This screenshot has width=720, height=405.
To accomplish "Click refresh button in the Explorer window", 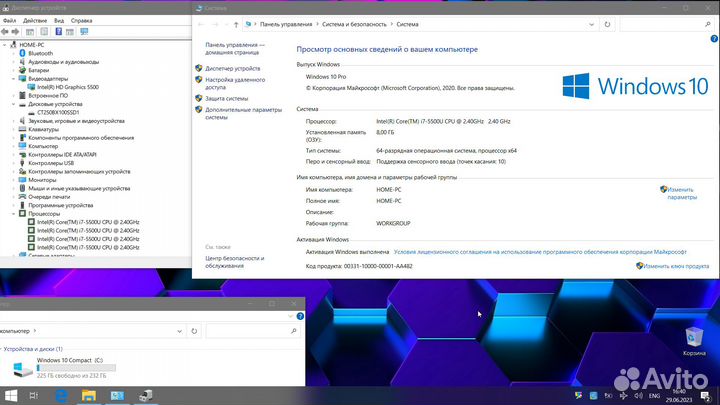I will click(x=194, y=331).
